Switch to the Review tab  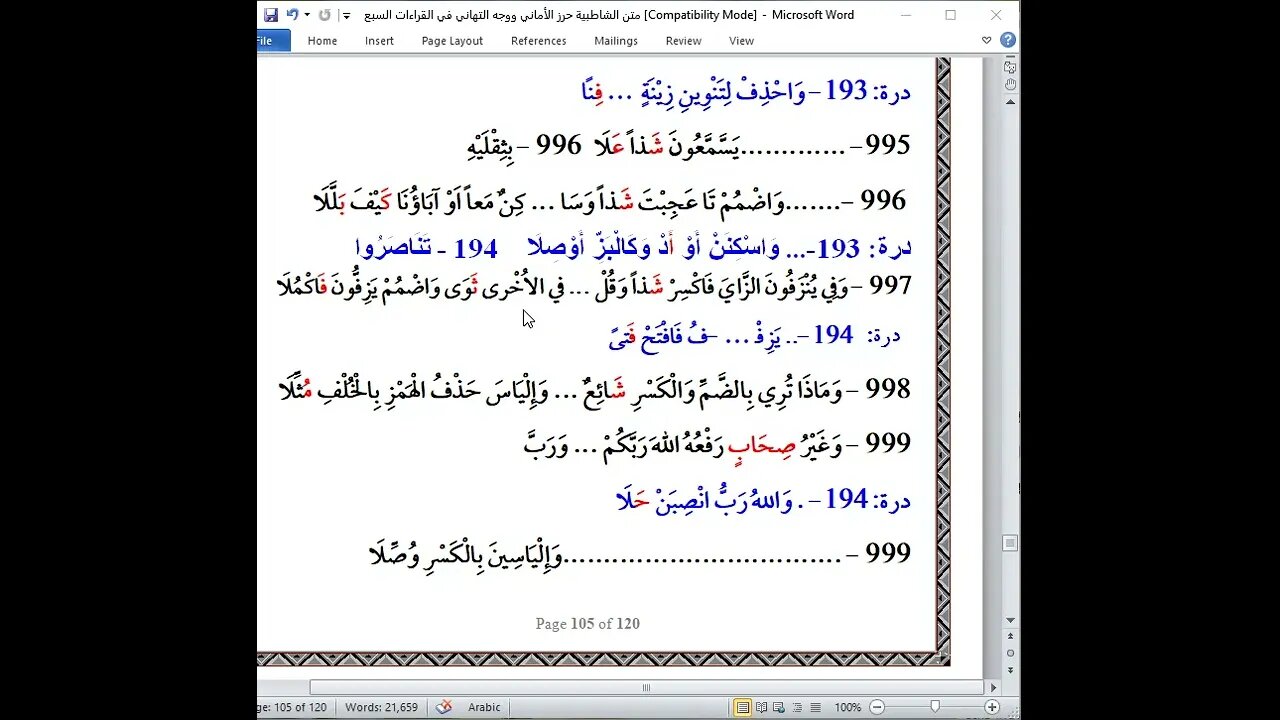pyautogui.click(x=683, y=41)
